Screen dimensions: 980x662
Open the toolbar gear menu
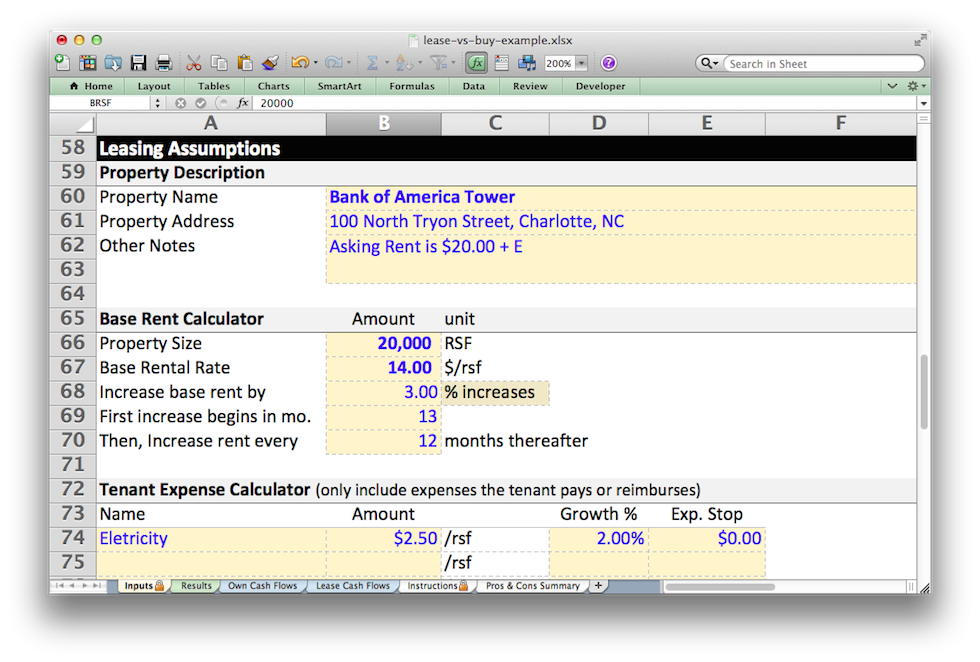click(914, 86)
